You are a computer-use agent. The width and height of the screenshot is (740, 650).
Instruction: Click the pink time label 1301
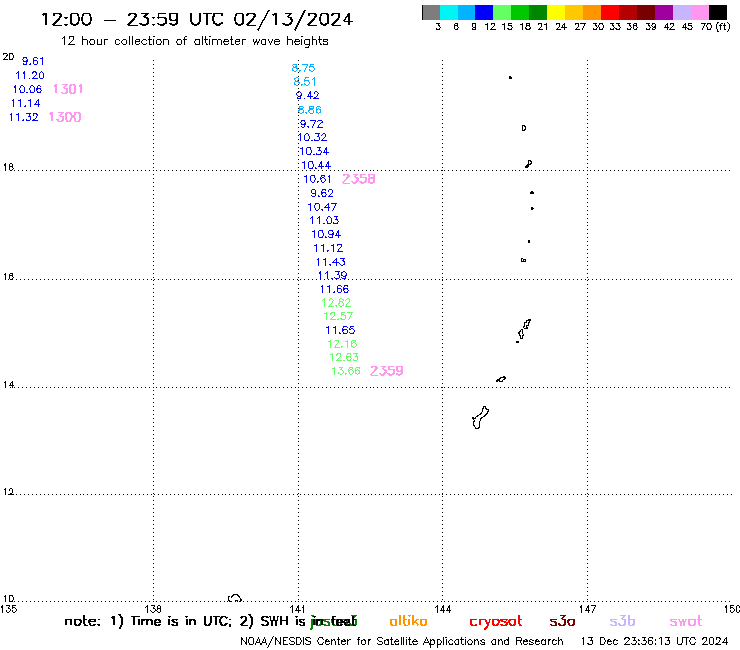(68, 89)
